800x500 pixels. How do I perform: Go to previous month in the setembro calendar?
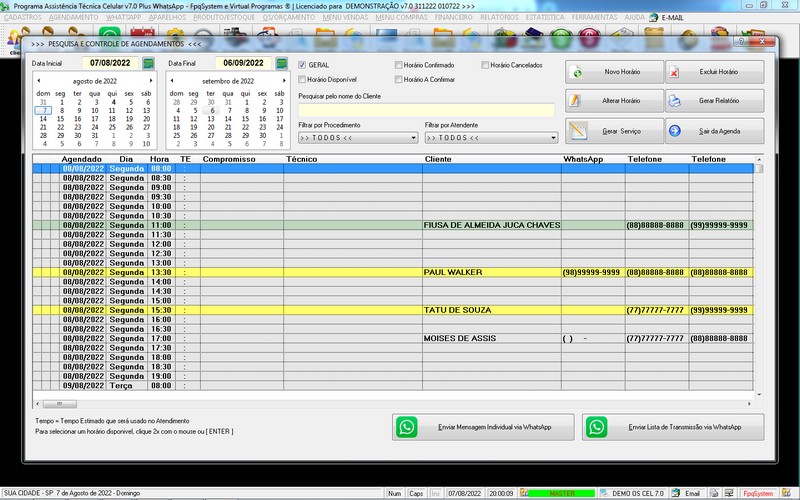pyautogui.click(x=172, y=81)
